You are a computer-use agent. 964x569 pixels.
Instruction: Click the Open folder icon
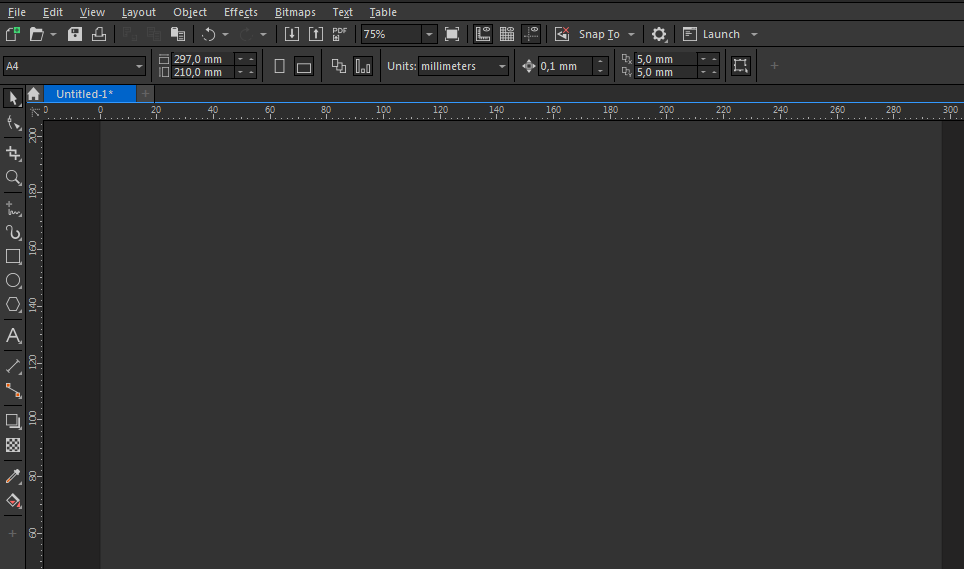tap(36, 34)
